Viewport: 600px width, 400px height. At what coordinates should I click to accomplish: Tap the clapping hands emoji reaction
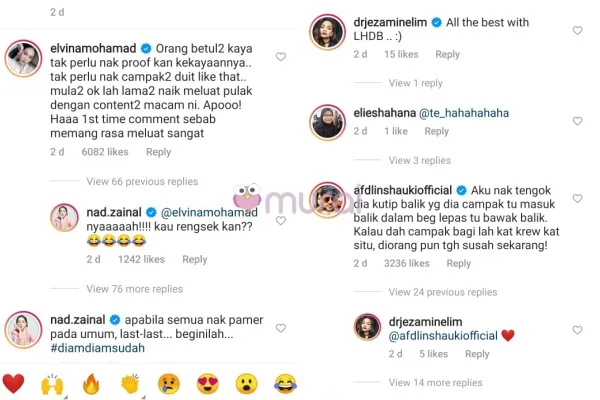(130, 384)
